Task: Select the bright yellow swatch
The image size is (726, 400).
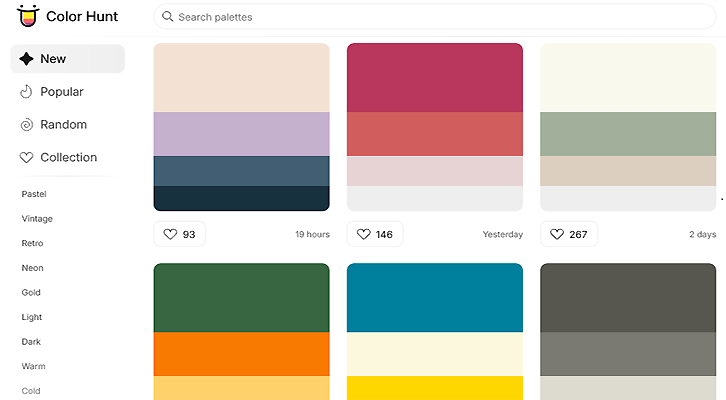Action: 435,388
